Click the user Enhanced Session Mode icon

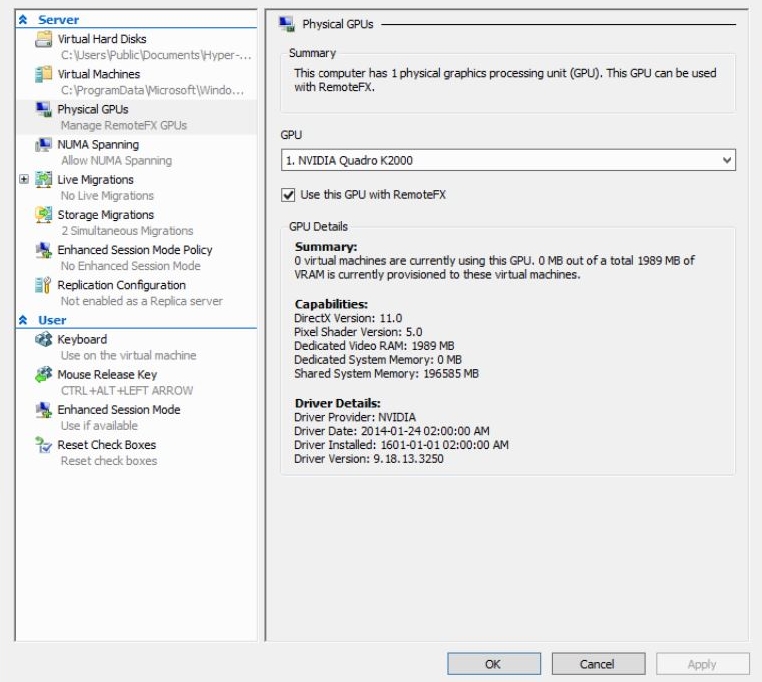(x=43, y=410)
